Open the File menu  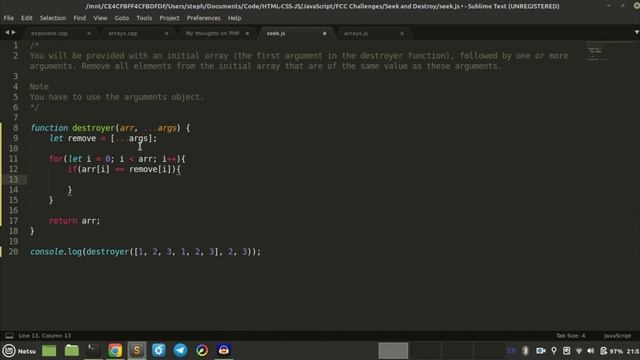[x=9, y=18]
